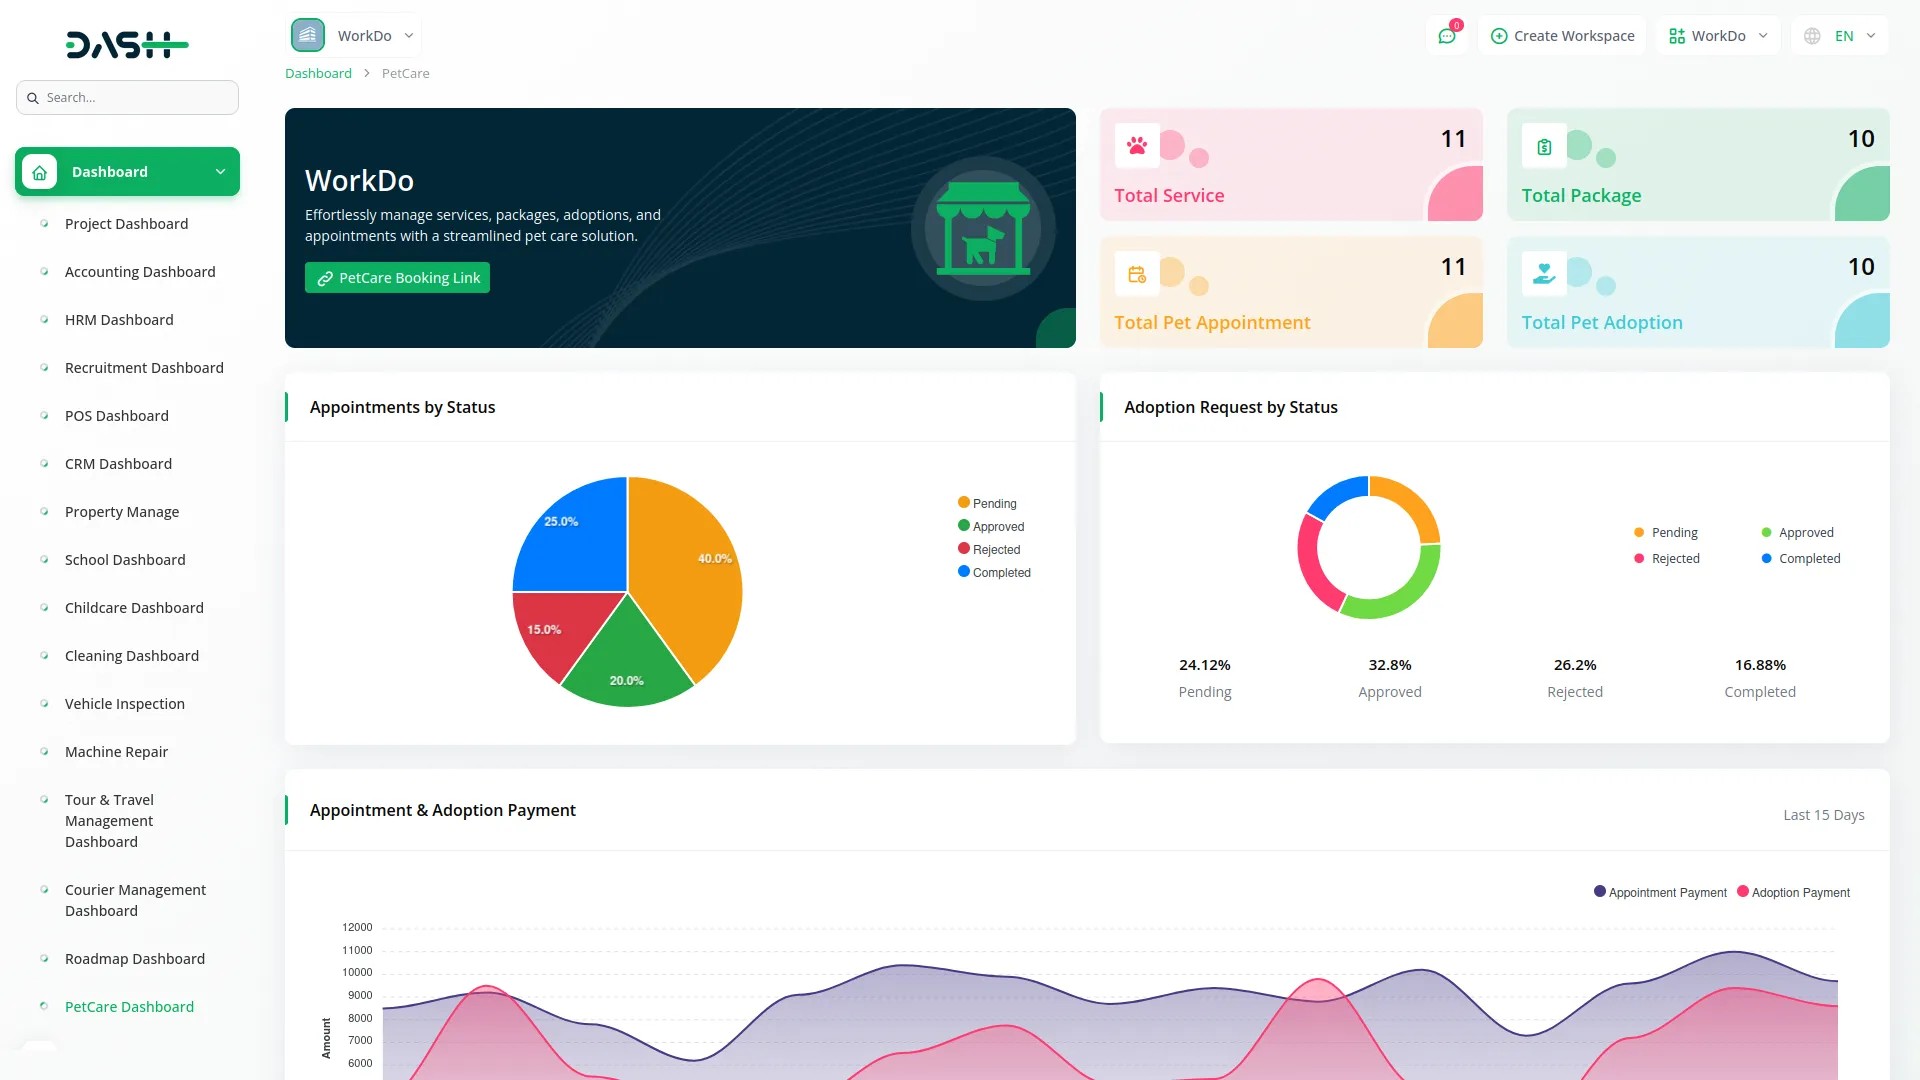
Task: Click the clipboard icon on Total Package card
Action: coord(1544,147)
